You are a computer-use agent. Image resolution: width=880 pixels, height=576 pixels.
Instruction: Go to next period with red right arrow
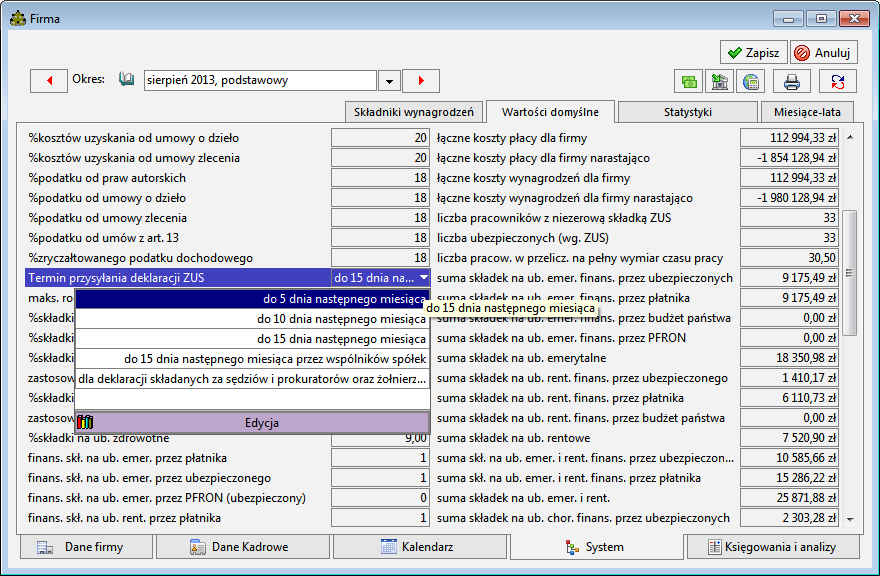(421, 81)
